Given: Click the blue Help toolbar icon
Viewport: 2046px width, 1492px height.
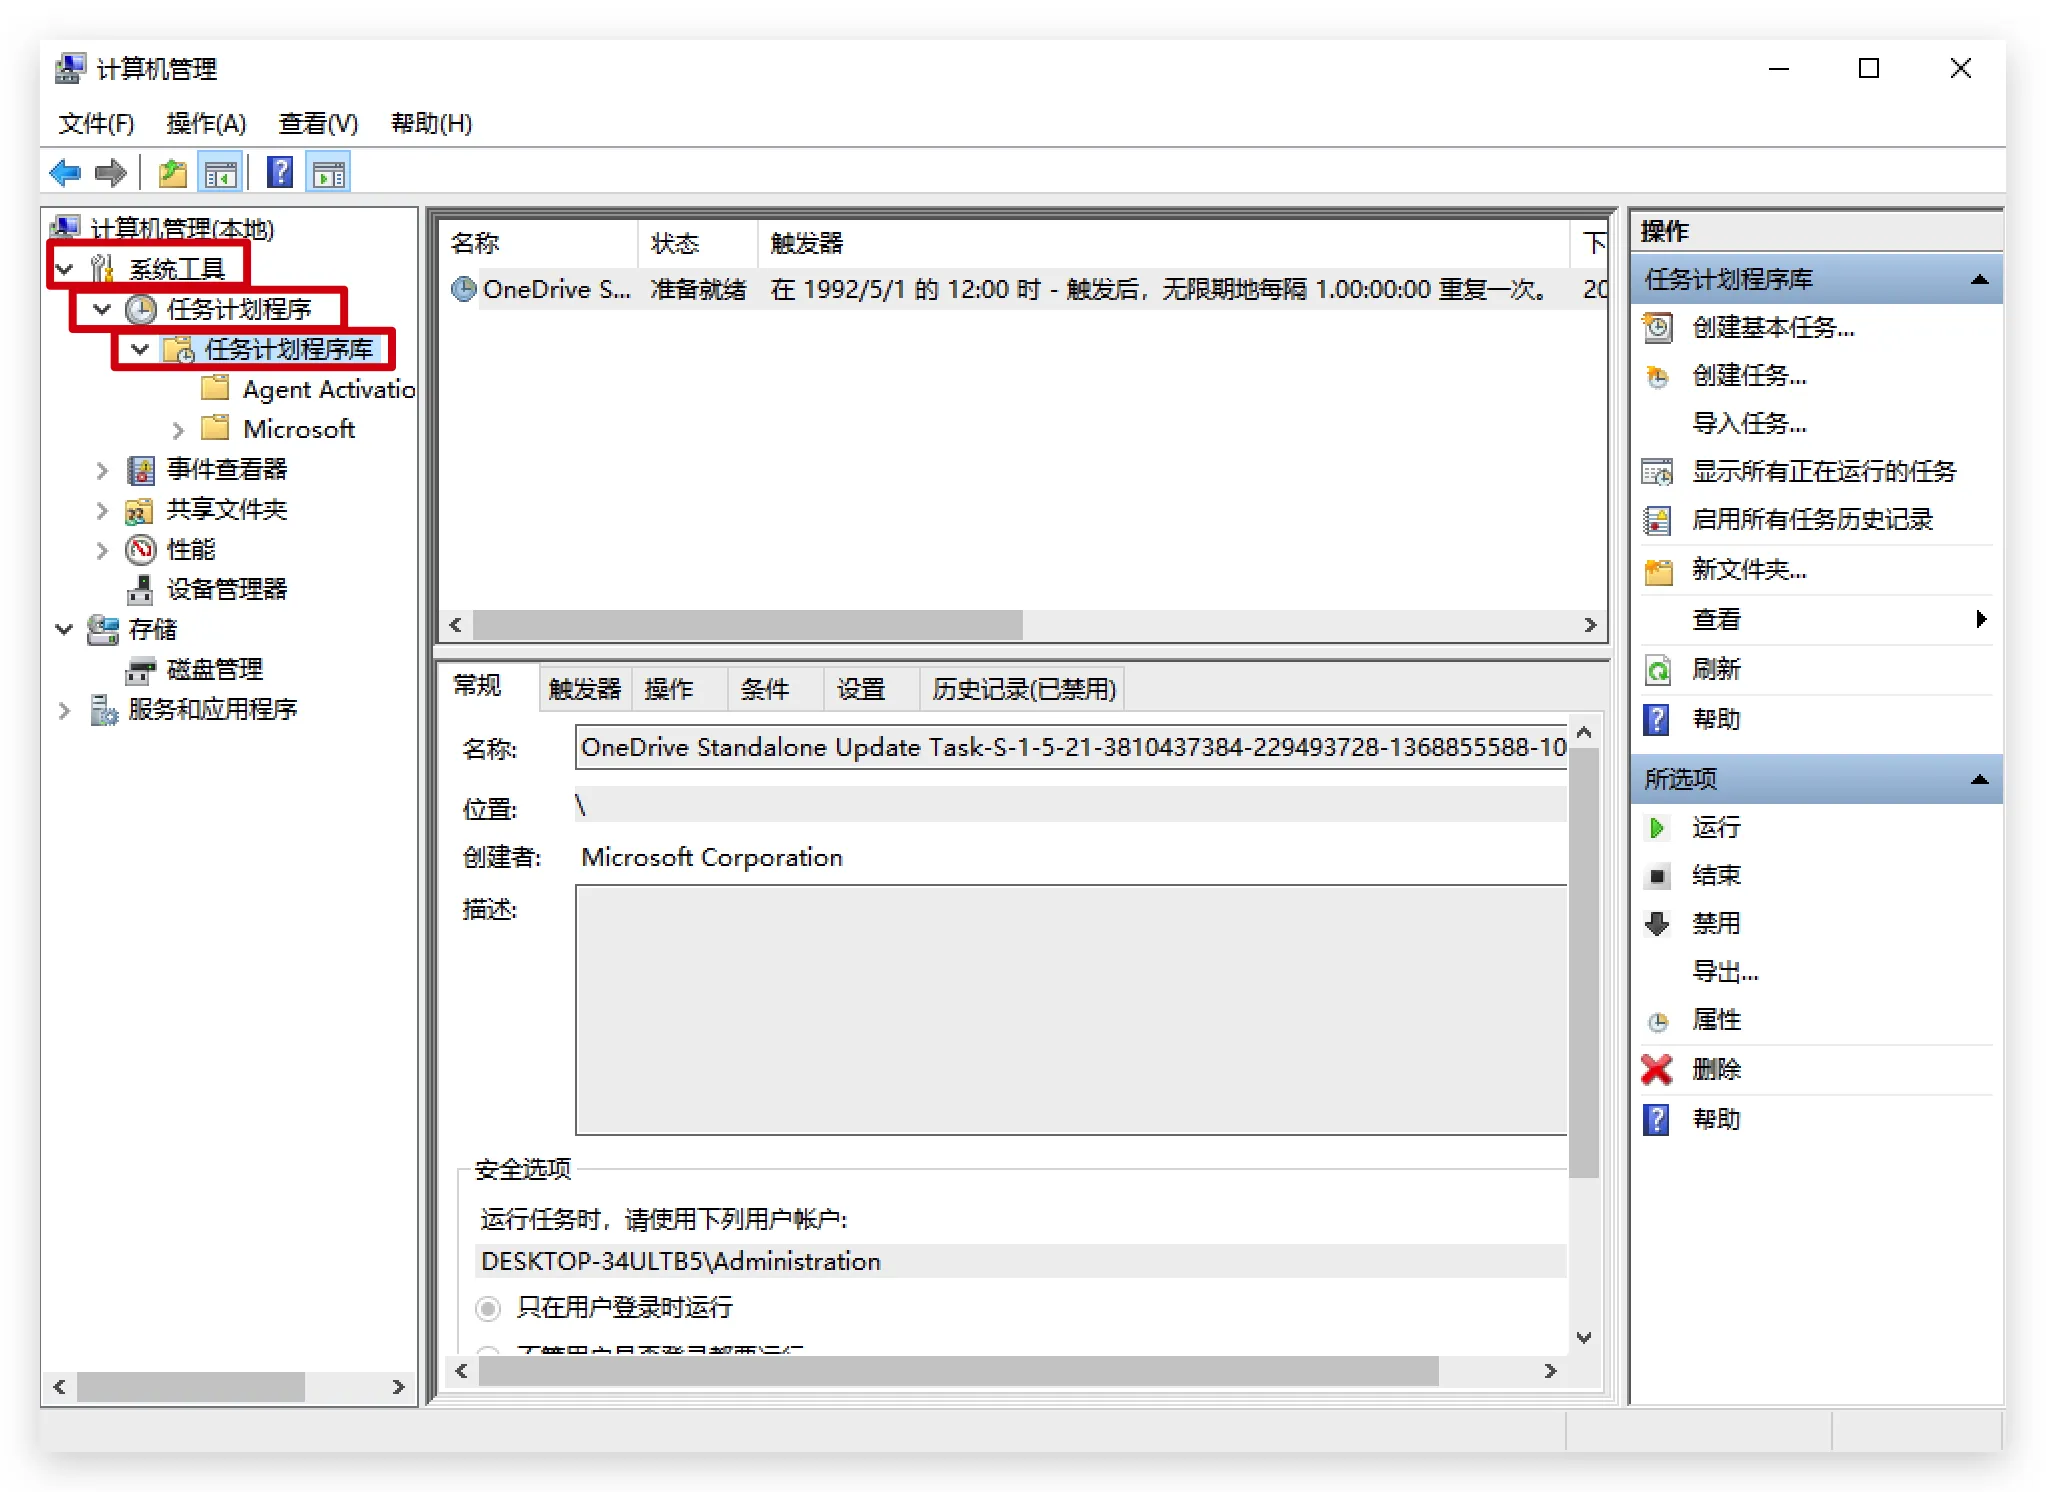Looking at the screenshot, I should tap(280, 173).
